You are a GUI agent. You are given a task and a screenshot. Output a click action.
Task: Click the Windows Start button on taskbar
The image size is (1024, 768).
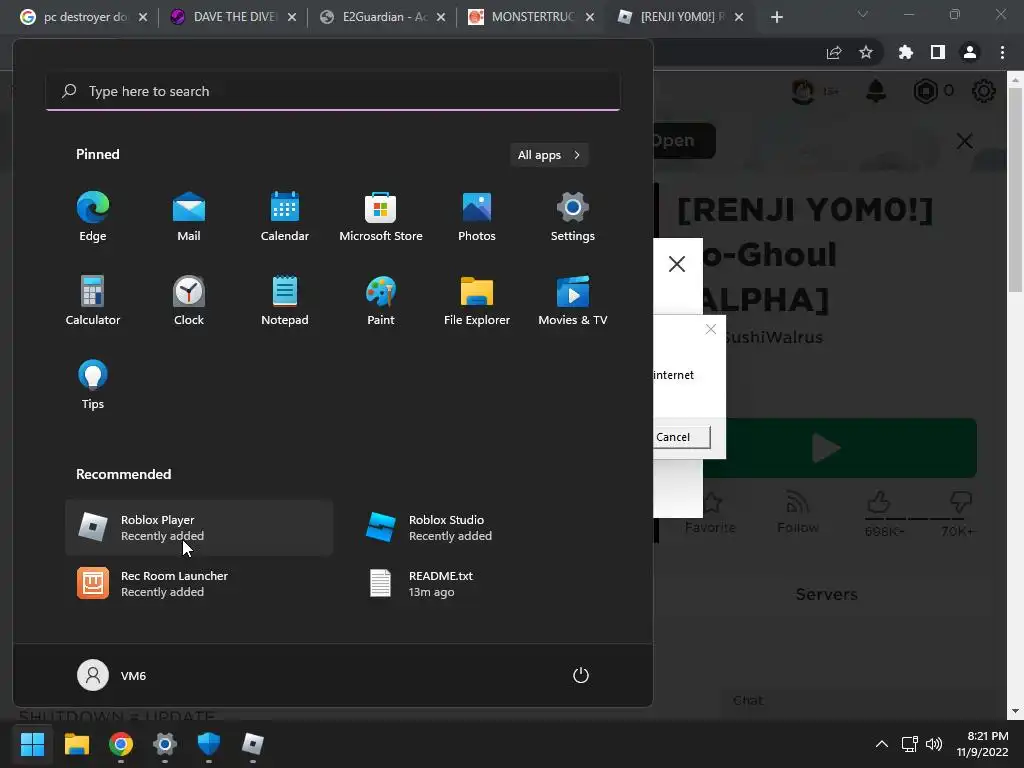[32, 744]
